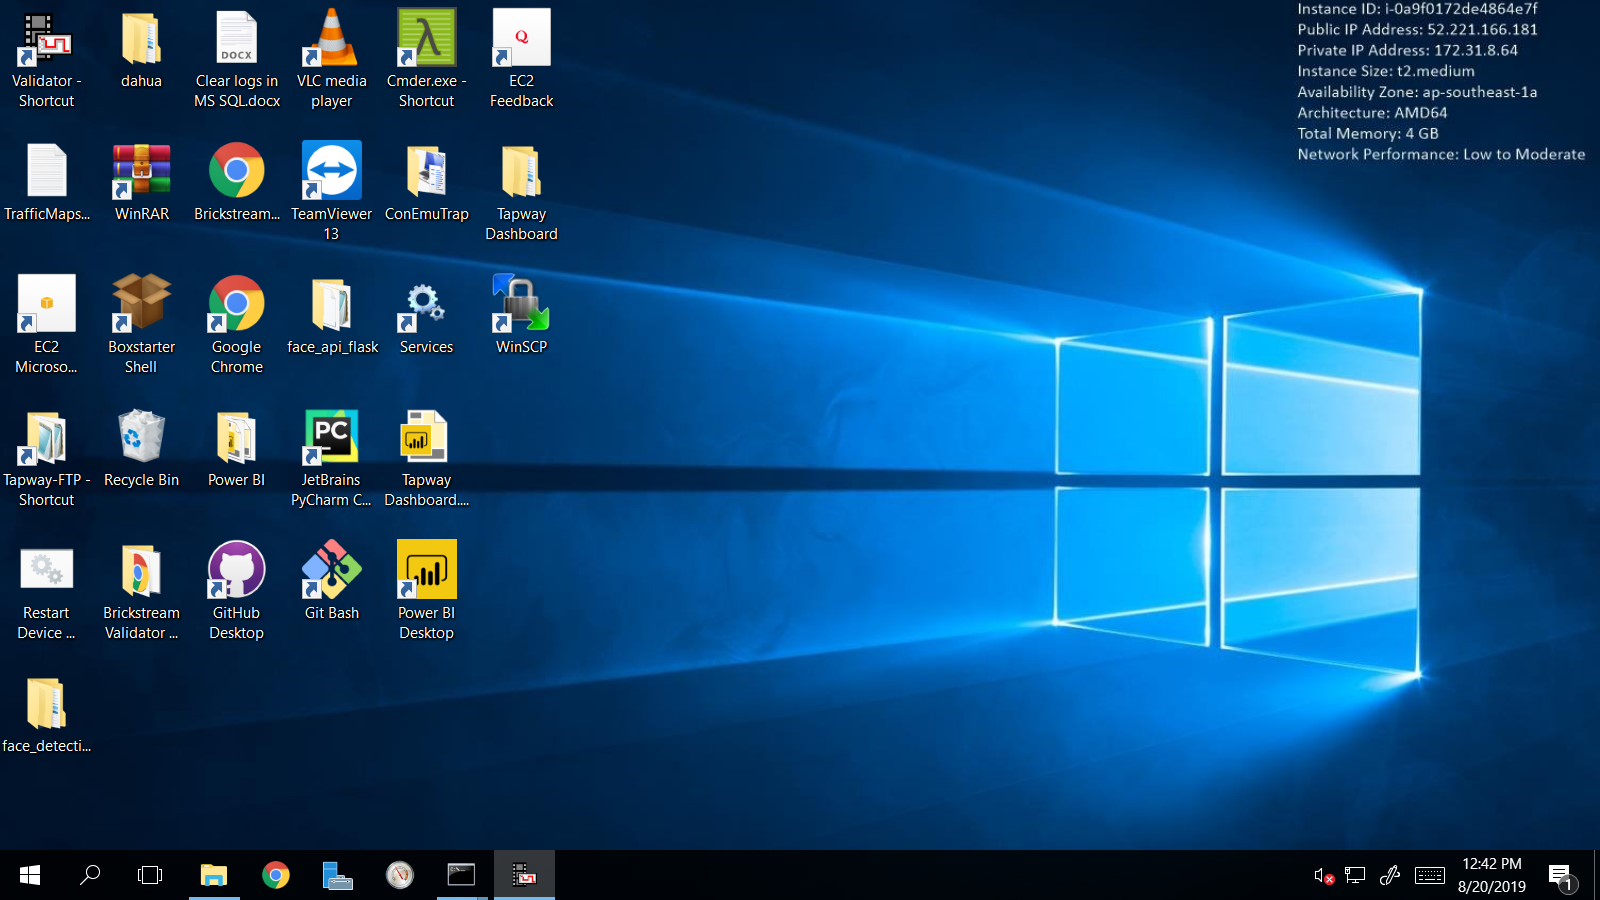Viewport: 1600px width, 900px height.
Task: Open Server Manager from the taskbar
Action: [338, 875]
